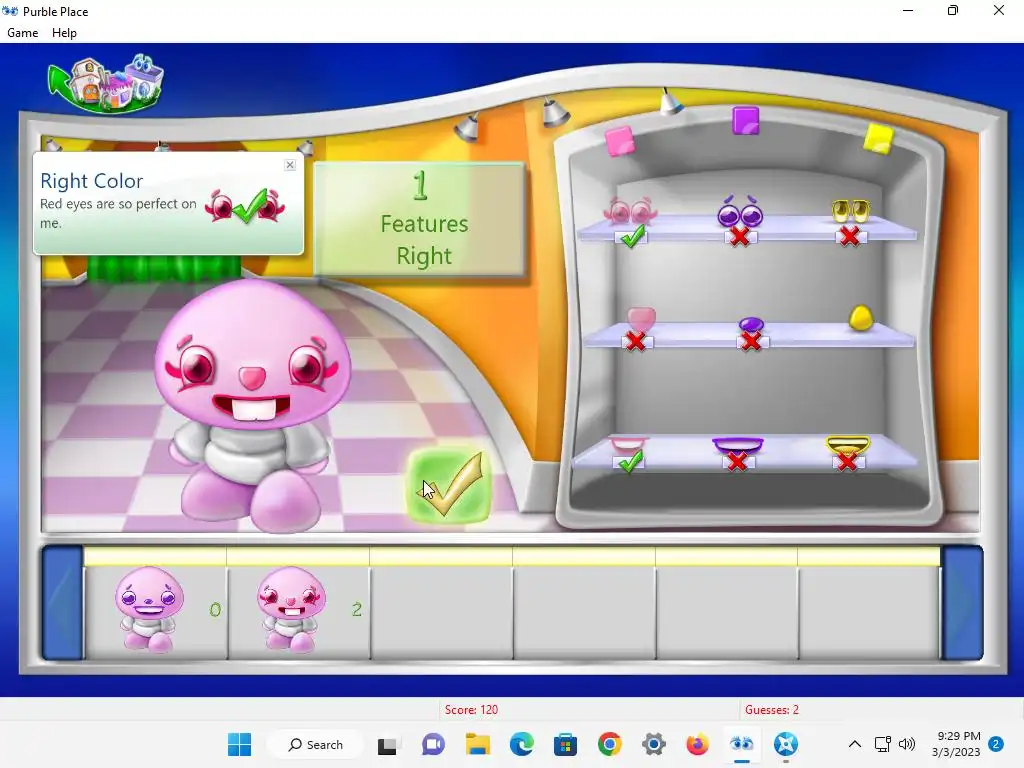Open network status in system tray
Image resolution: width=1024 pixels, height=768 pixels.
(882, 744)
